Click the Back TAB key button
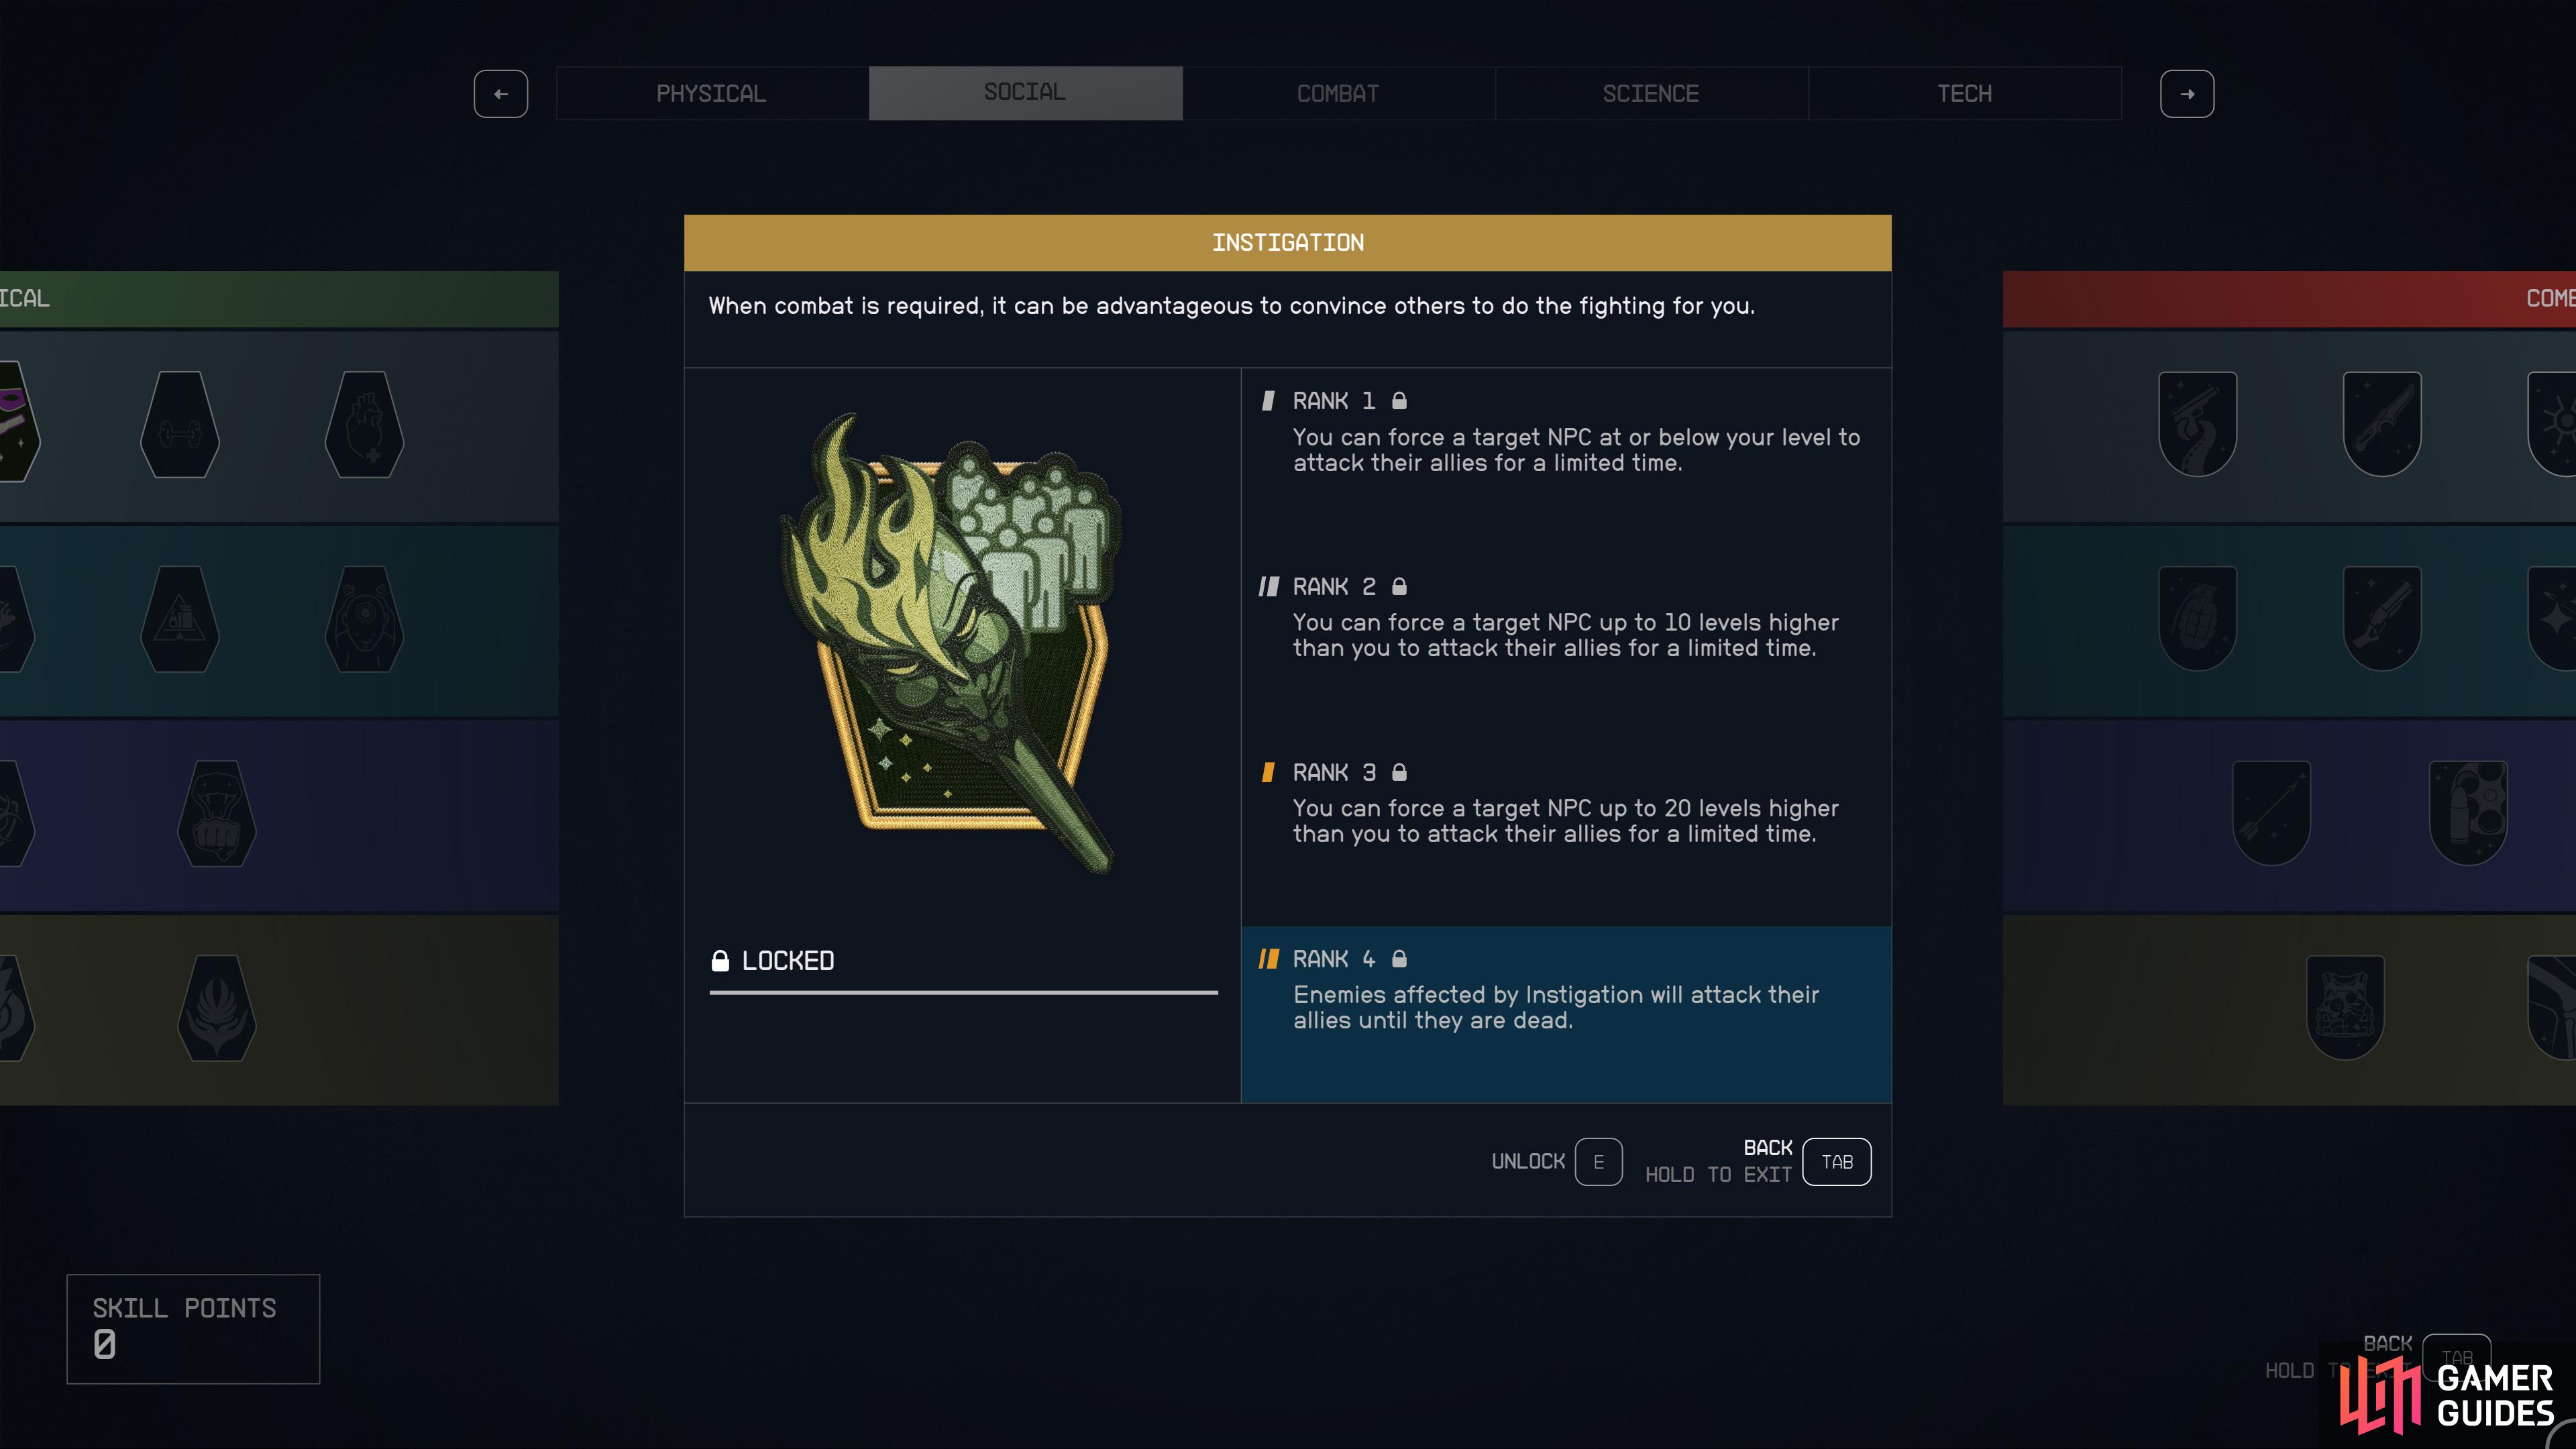Image resolution: width=2576 pixels, height=1449 pixels. pos(1836,1162)
